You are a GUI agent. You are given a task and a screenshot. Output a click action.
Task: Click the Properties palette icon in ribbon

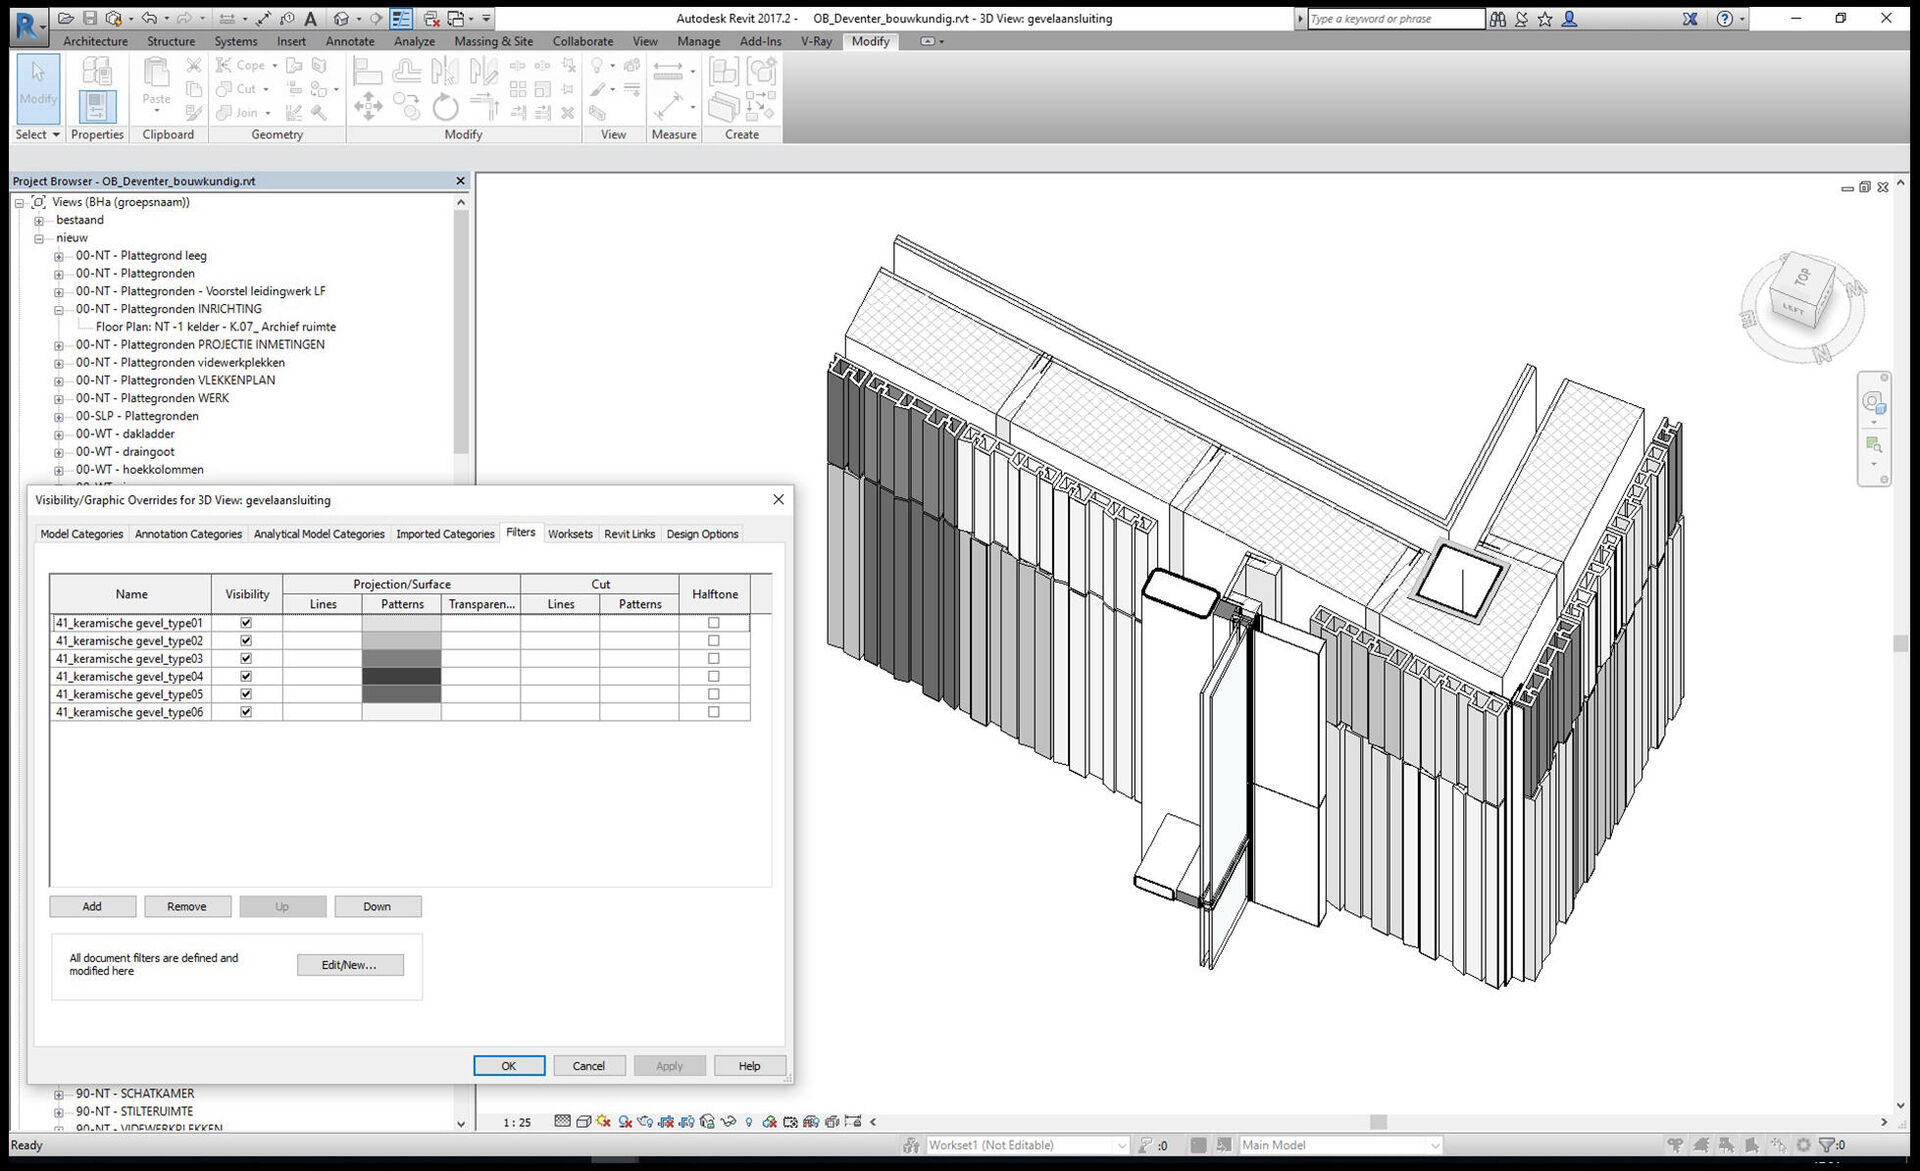(x=97, y=106)
